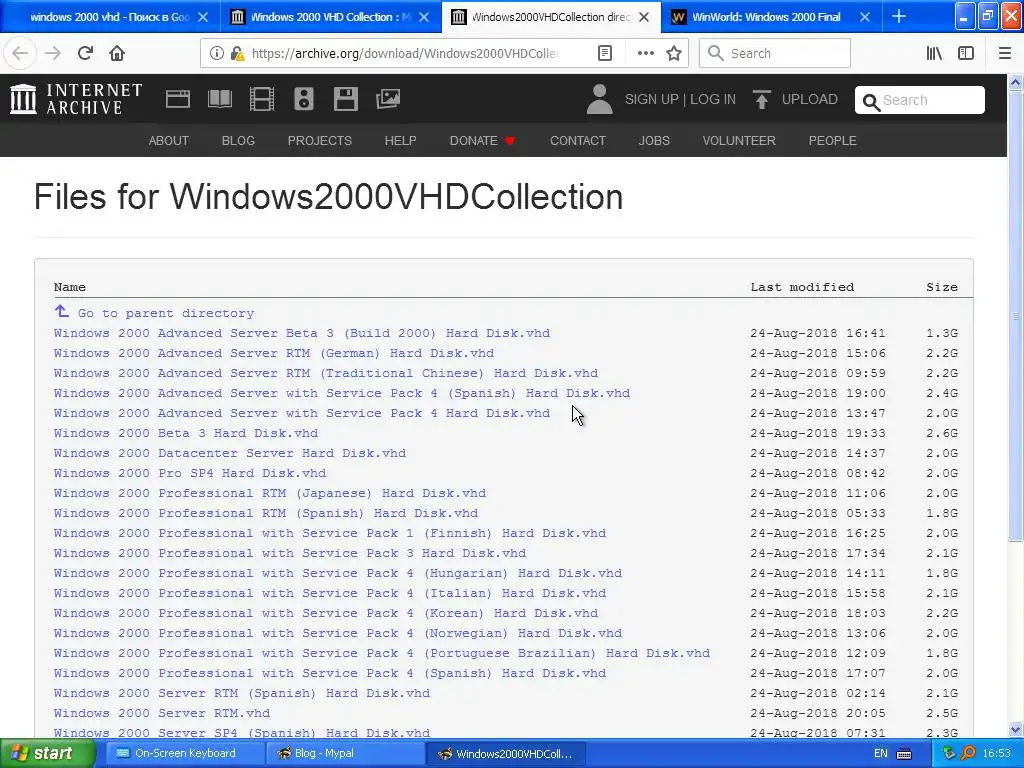
Task: Open Internet Archive software floppy icon
Action: (x=345, y=99)
